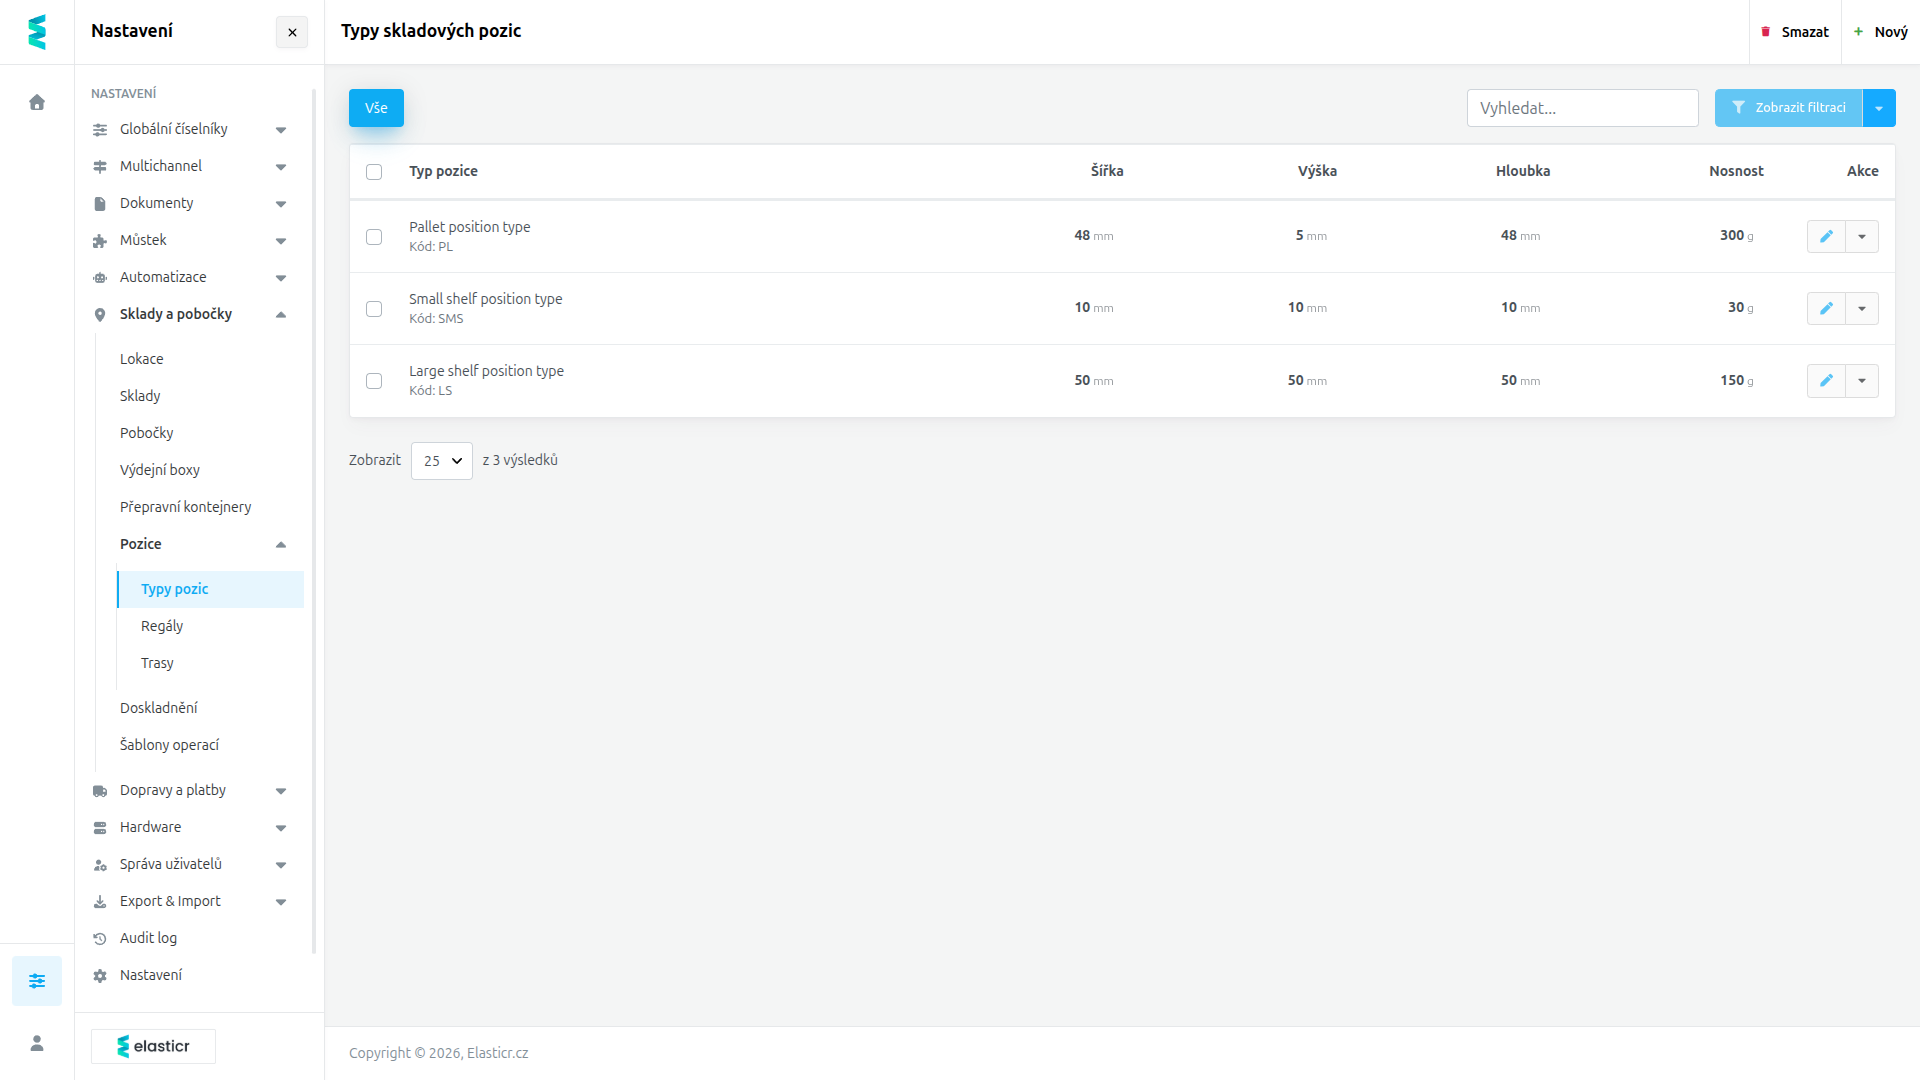The width and height of the screenshot is (1920, 1080).
Task: Open the home icon in the left rail
Action: click(37, 102)
